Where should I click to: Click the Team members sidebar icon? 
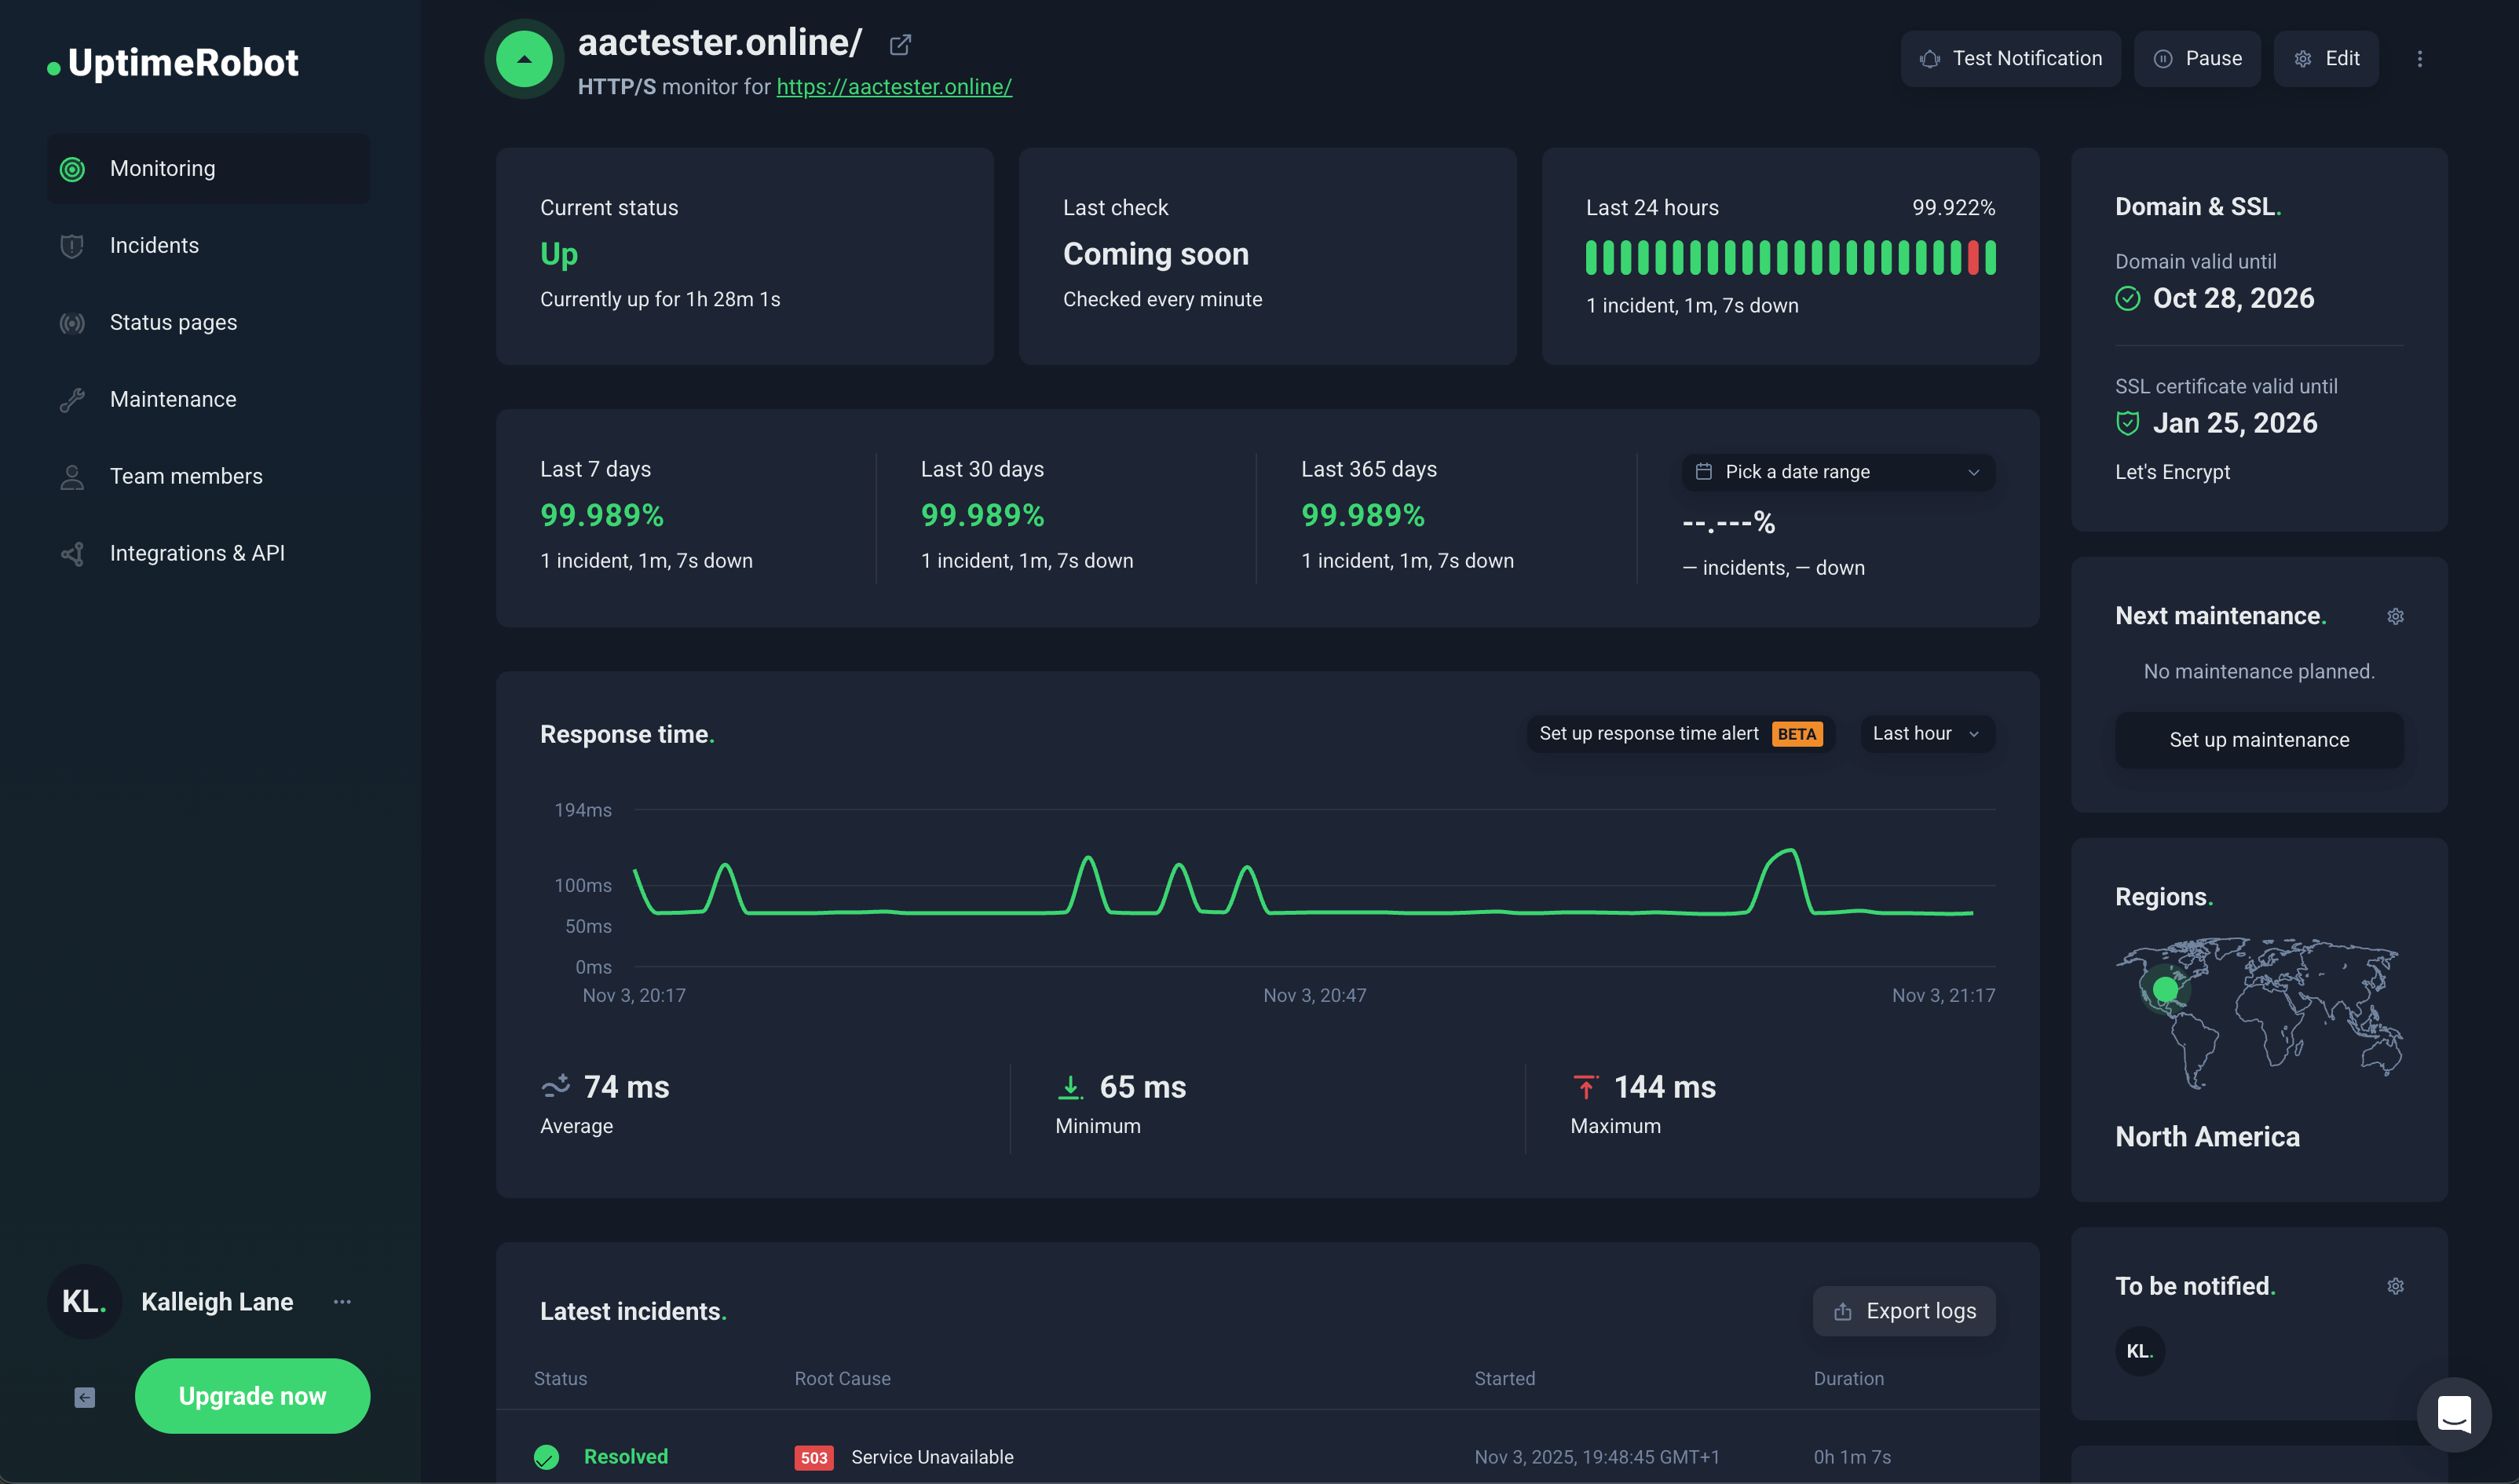tap(72, 476)
